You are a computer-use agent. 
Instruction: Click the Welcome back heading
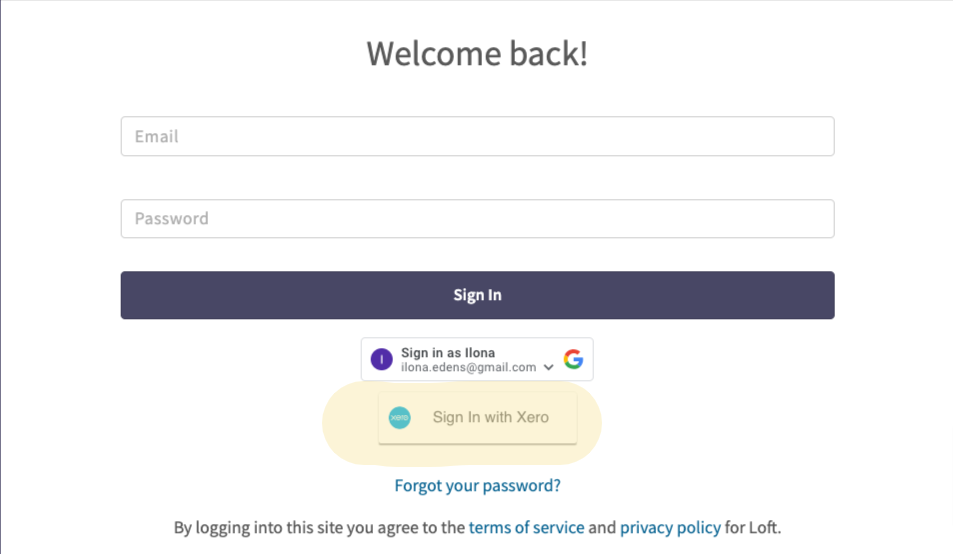point(477,53)
